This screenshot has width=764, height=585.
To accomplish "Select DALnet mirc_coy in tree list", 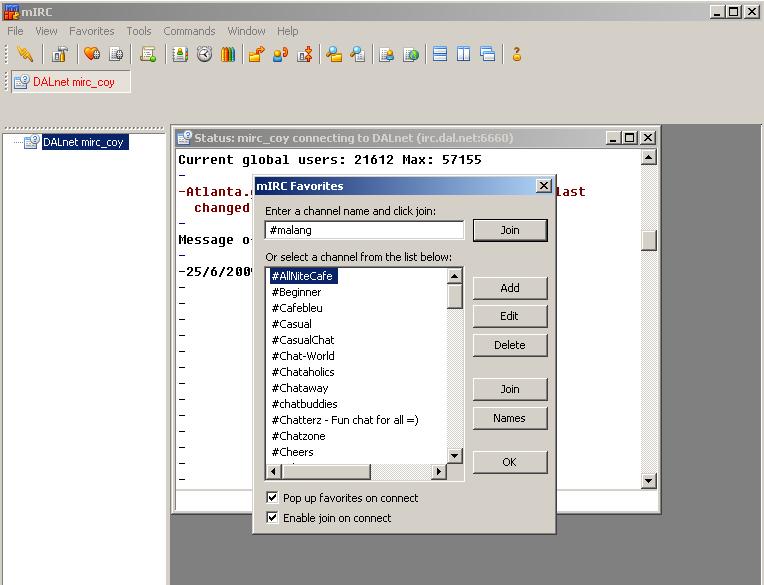I will pyautogui.click(x=85, y=142).
